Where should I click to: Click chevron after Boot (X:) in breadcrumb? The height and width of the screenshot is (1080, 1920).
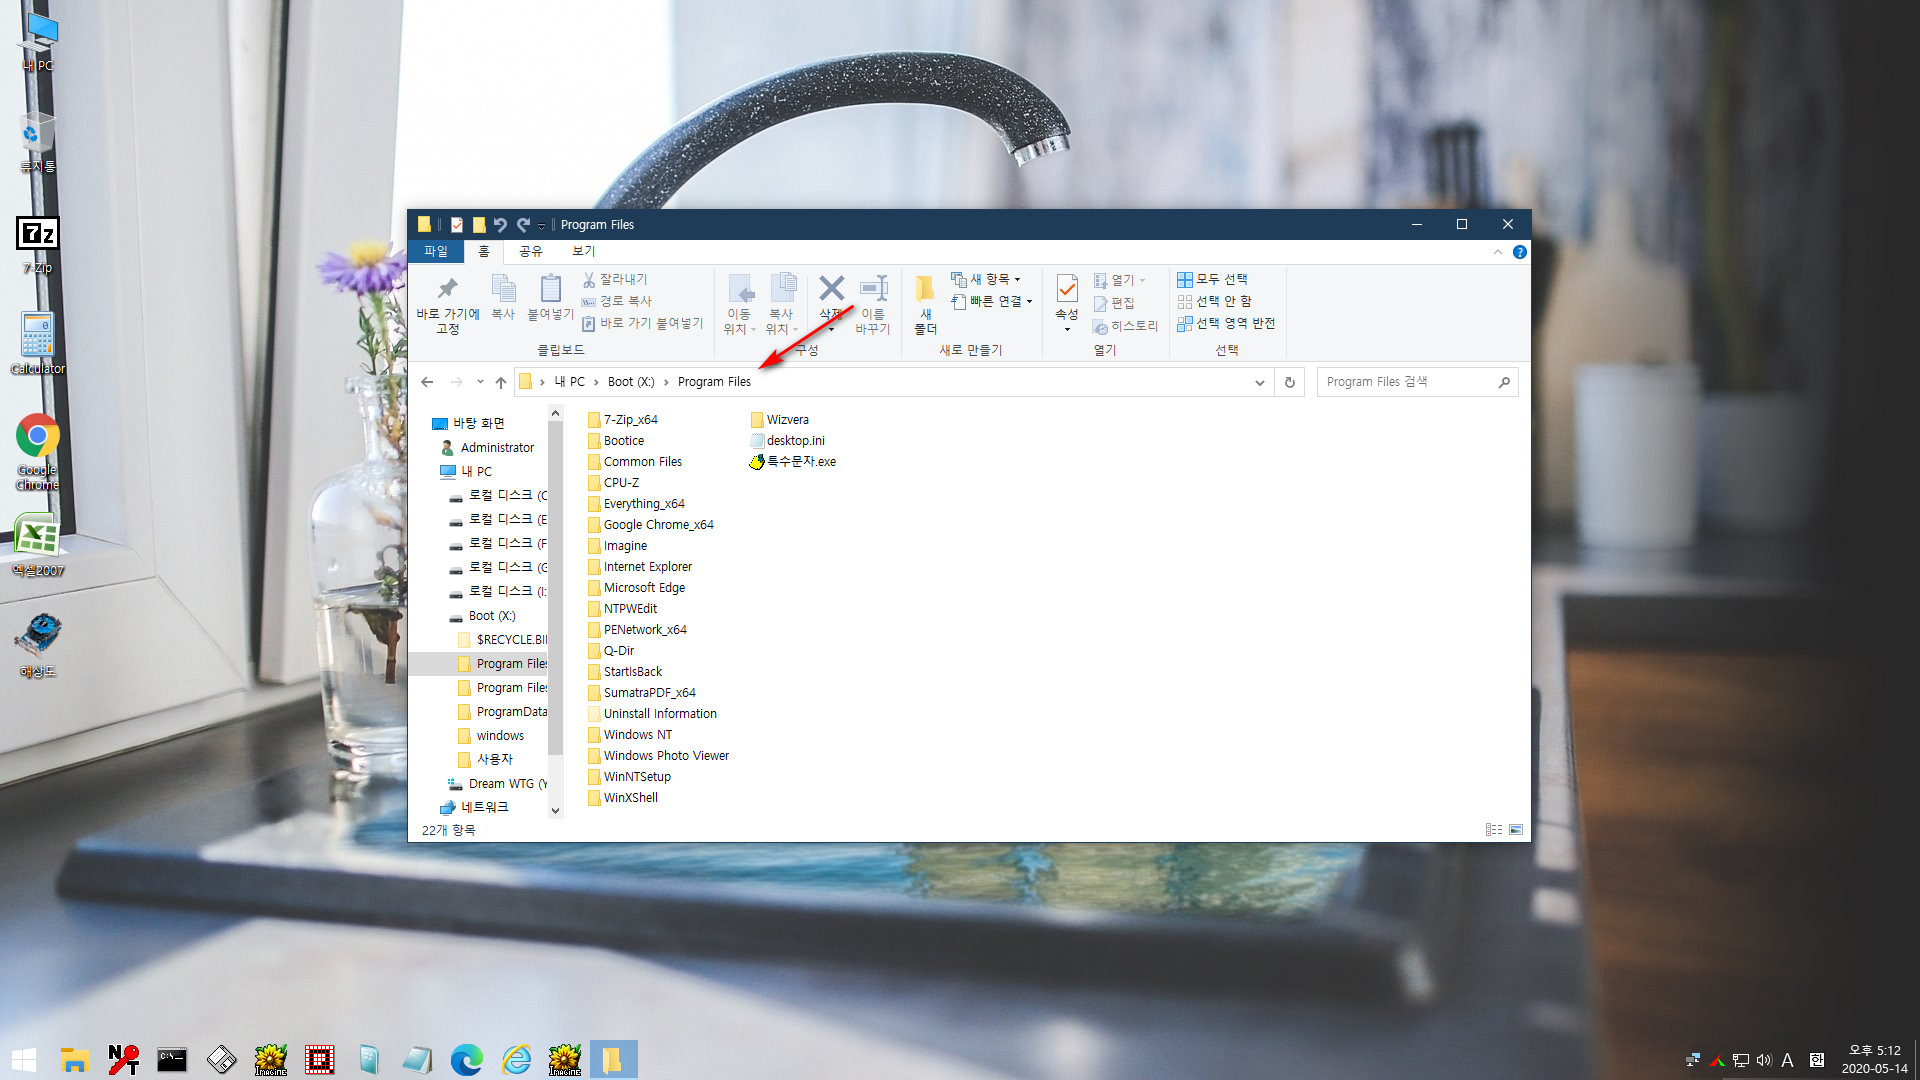coord(666,382)
